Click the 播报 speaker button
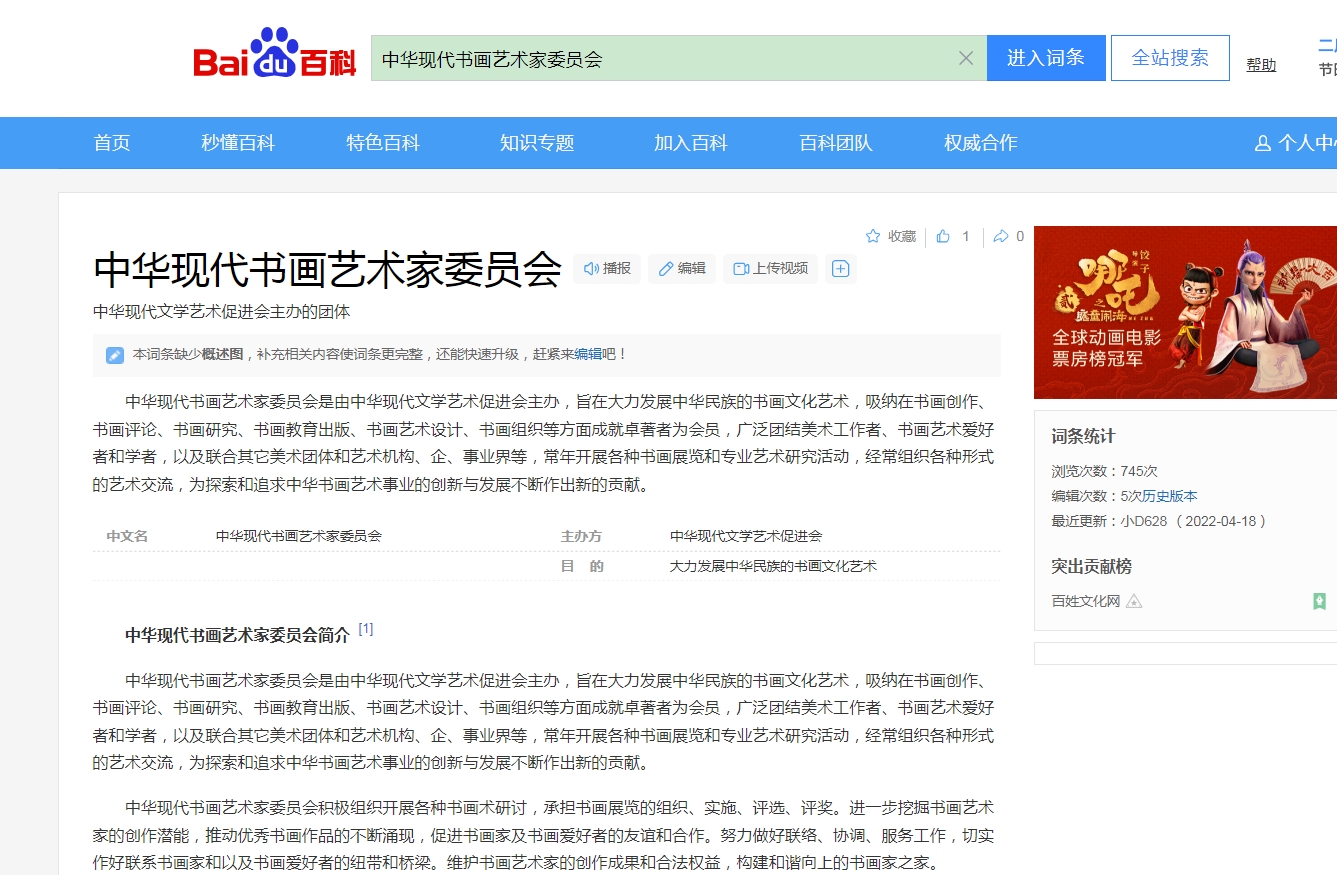 [x=608, y=268]
